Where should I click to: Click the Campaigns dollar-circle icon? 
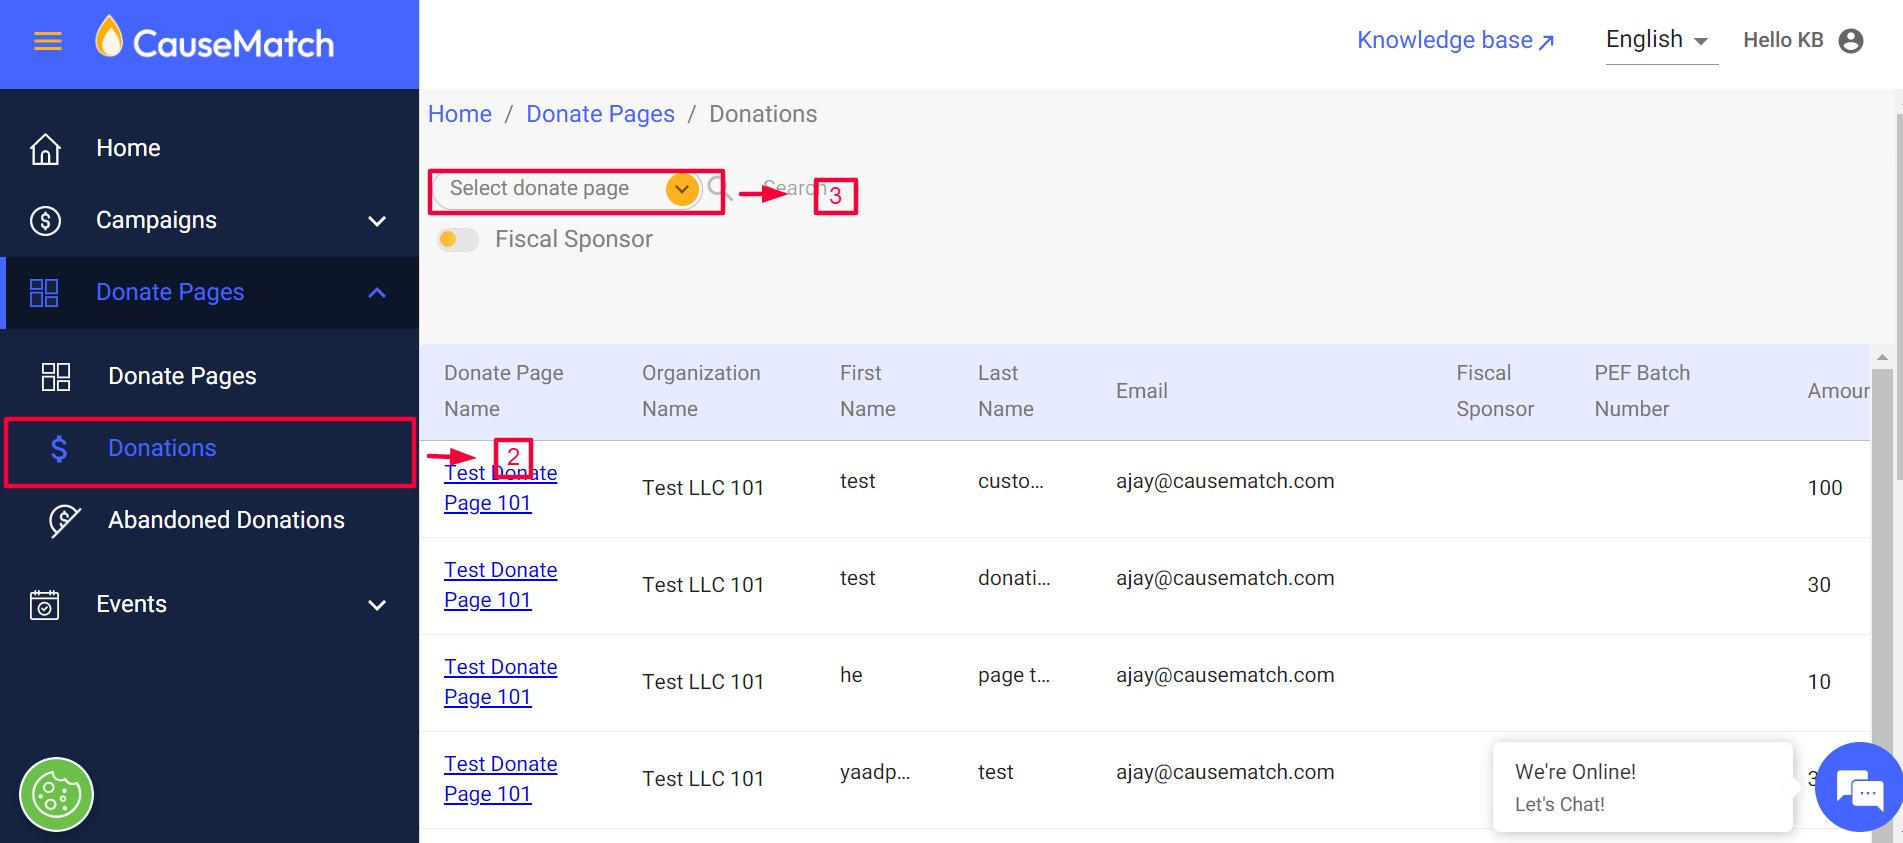[x=45, y=220]
